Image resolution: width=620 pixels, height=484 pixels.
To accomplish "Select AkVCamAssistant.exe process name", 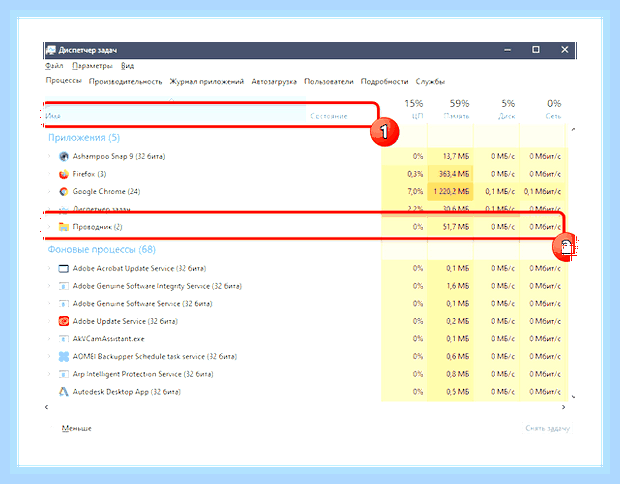I will pyautogui.click(x=108, y=339).
